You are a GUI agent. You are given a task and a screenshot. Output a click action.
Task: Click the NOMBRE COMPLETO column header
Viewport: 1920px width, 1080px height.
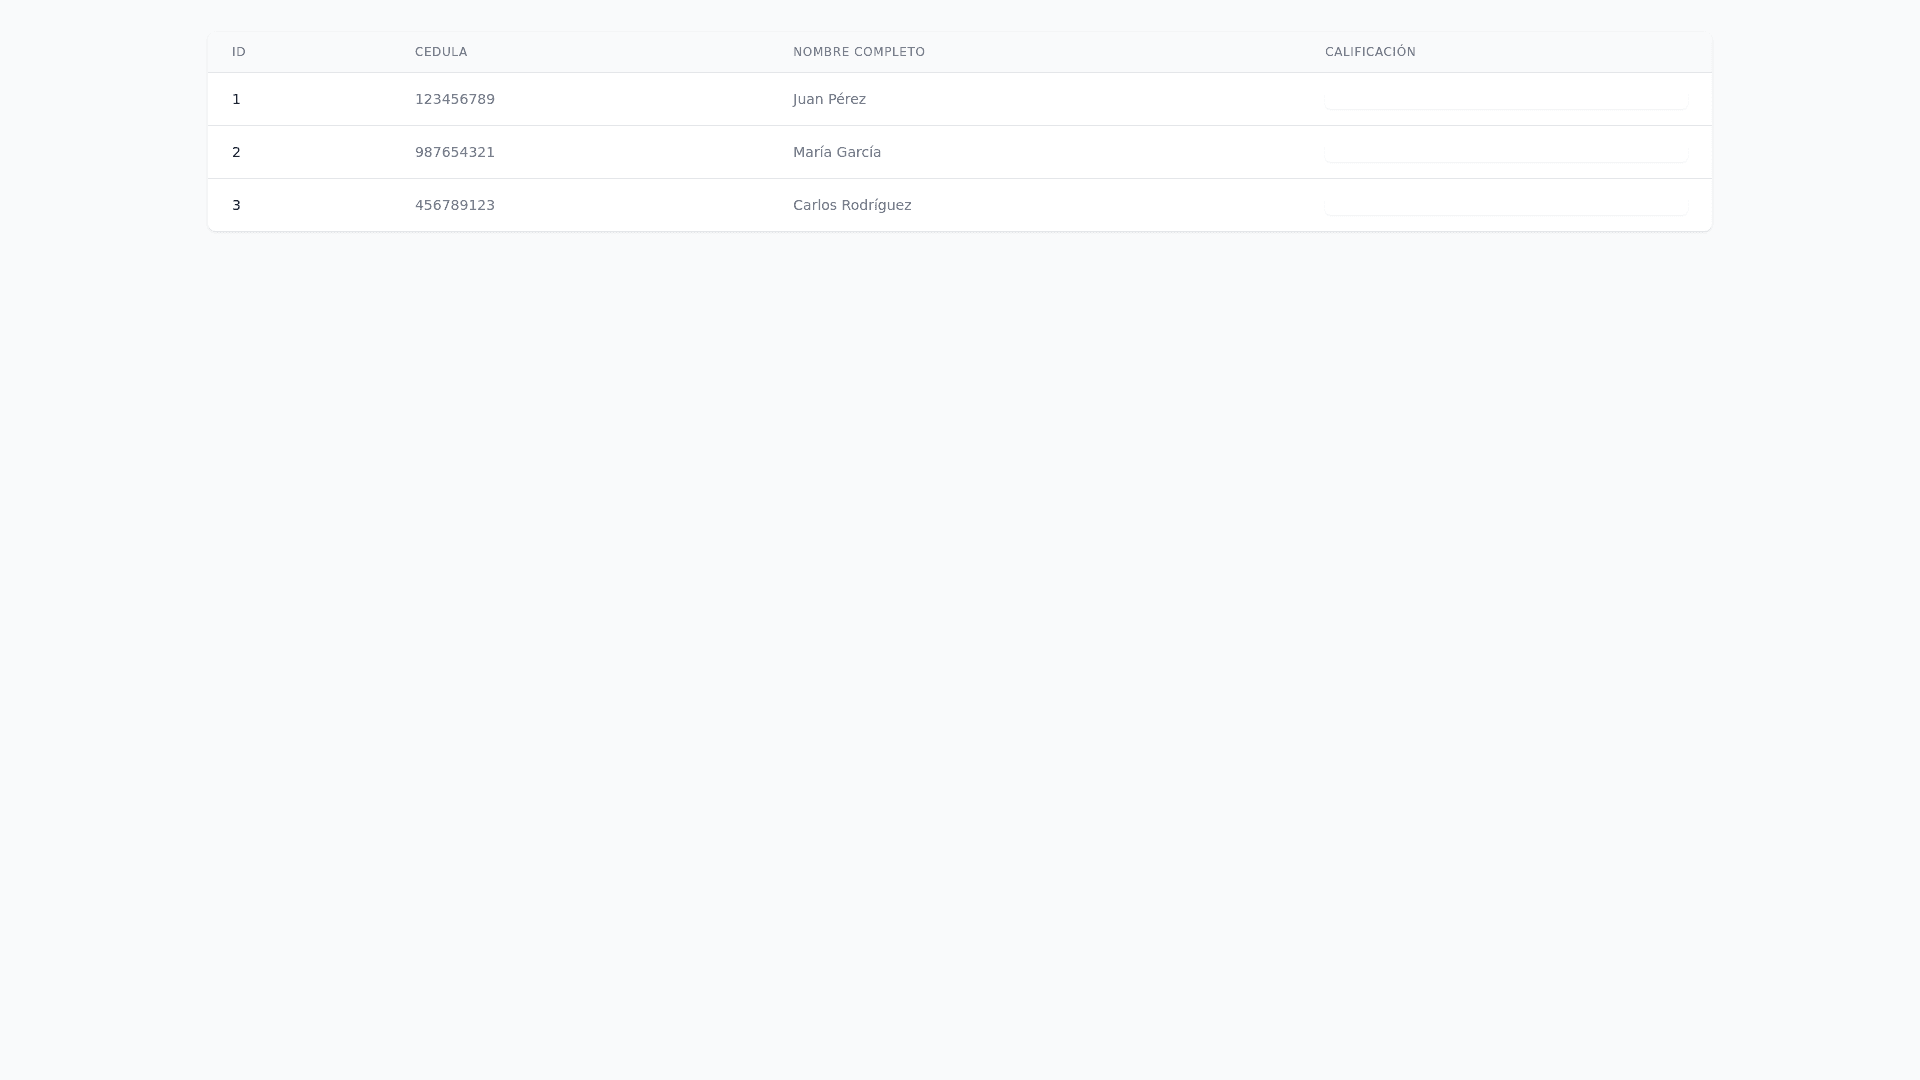point(858,52)
